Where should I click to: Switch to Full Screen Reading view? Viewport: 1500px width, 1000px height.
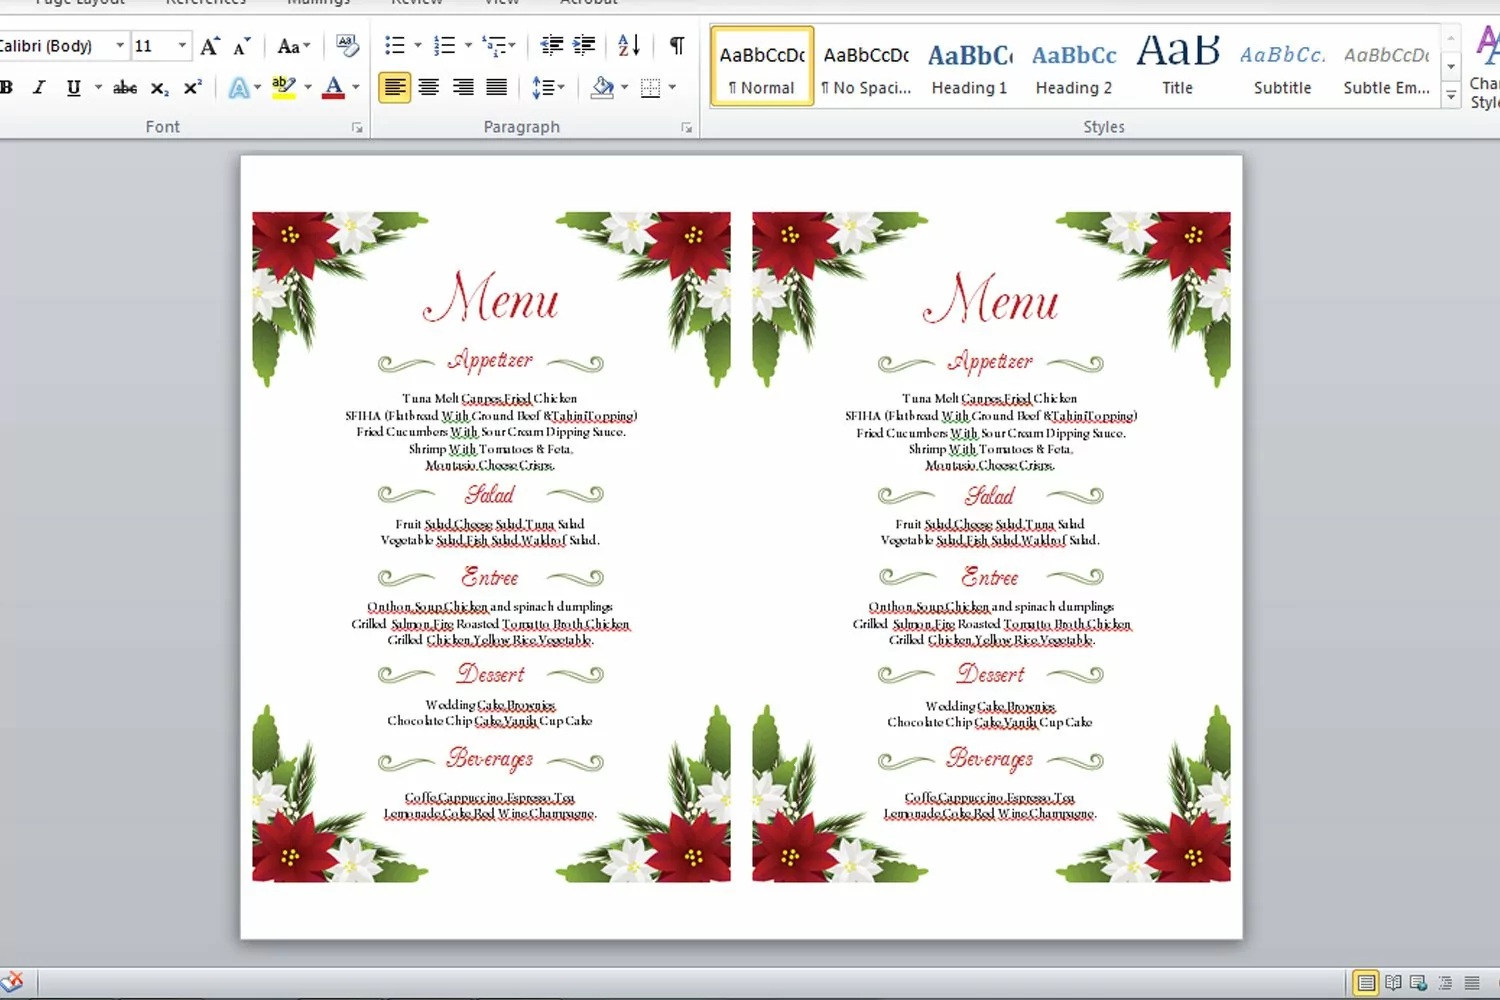click(1392, 983)
